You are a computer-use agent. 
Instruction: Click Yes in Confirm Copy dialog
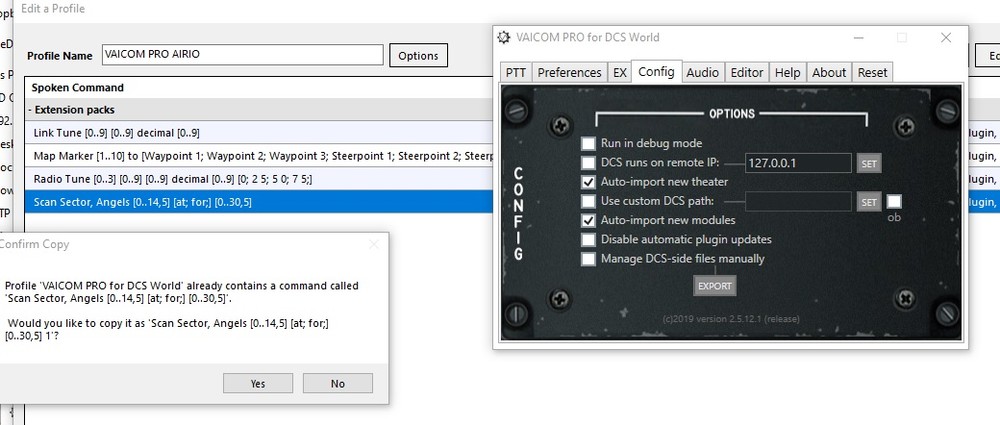pyautogui.click(x=258, y=384)
